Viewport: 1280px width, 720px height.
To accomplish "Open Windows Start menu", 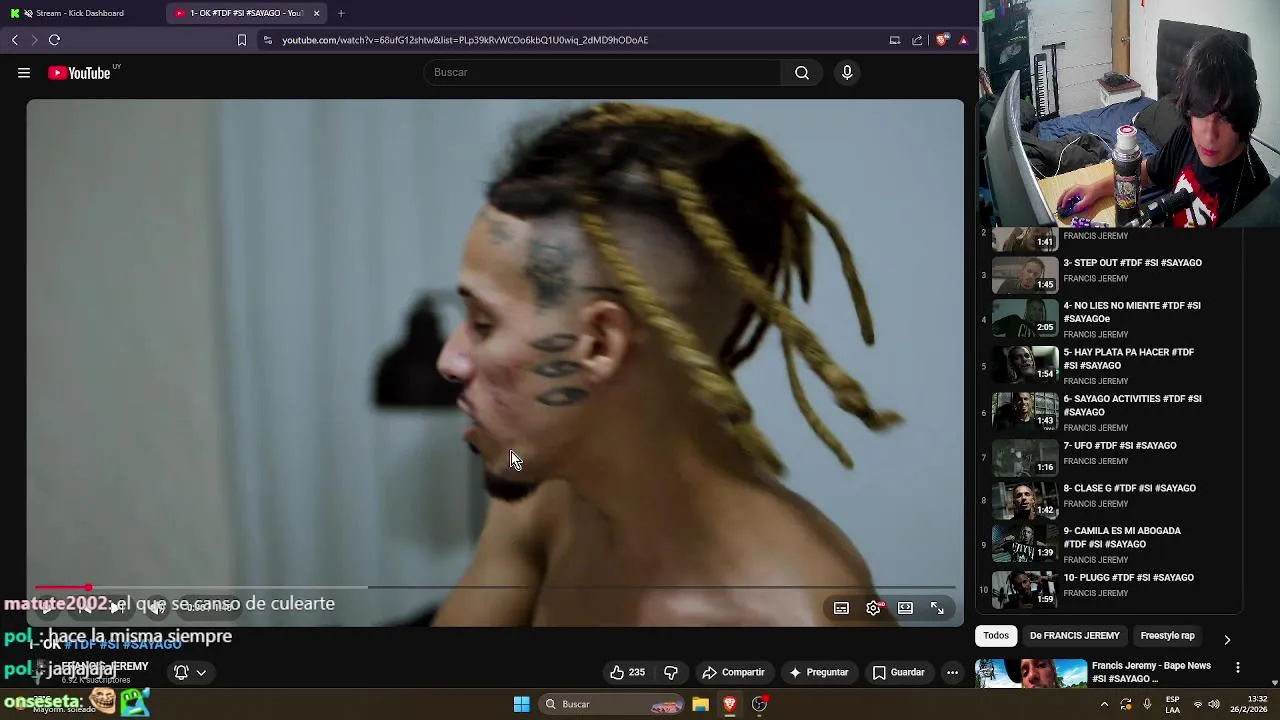I will coord(521,704).
